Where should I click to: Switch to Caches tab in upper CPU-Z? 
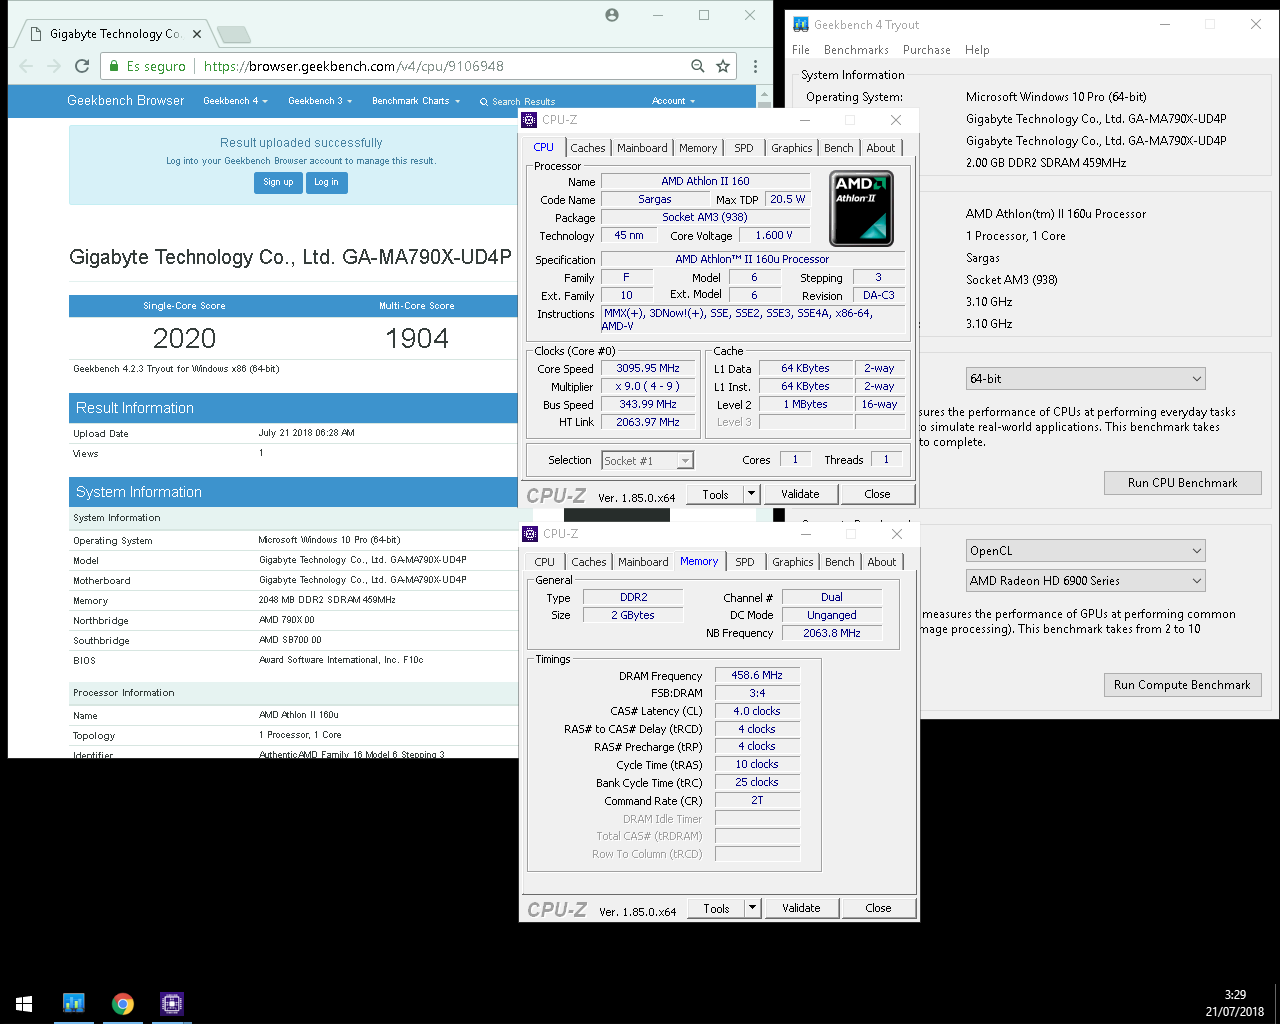(588, 148)
